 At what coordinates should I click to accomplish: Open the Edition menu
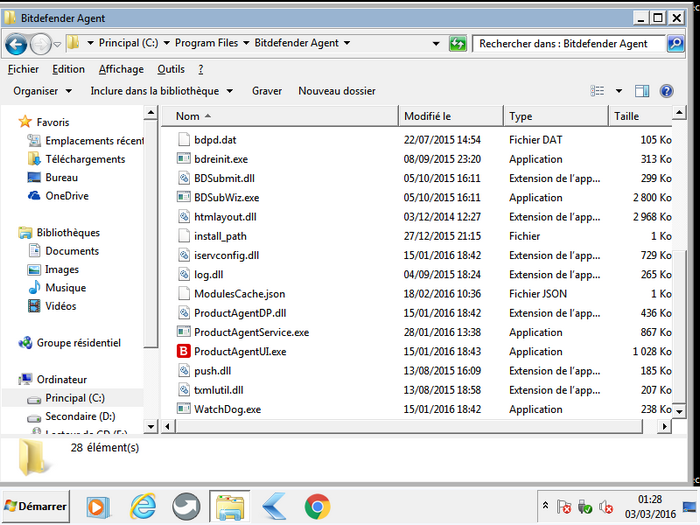point(68,69)
